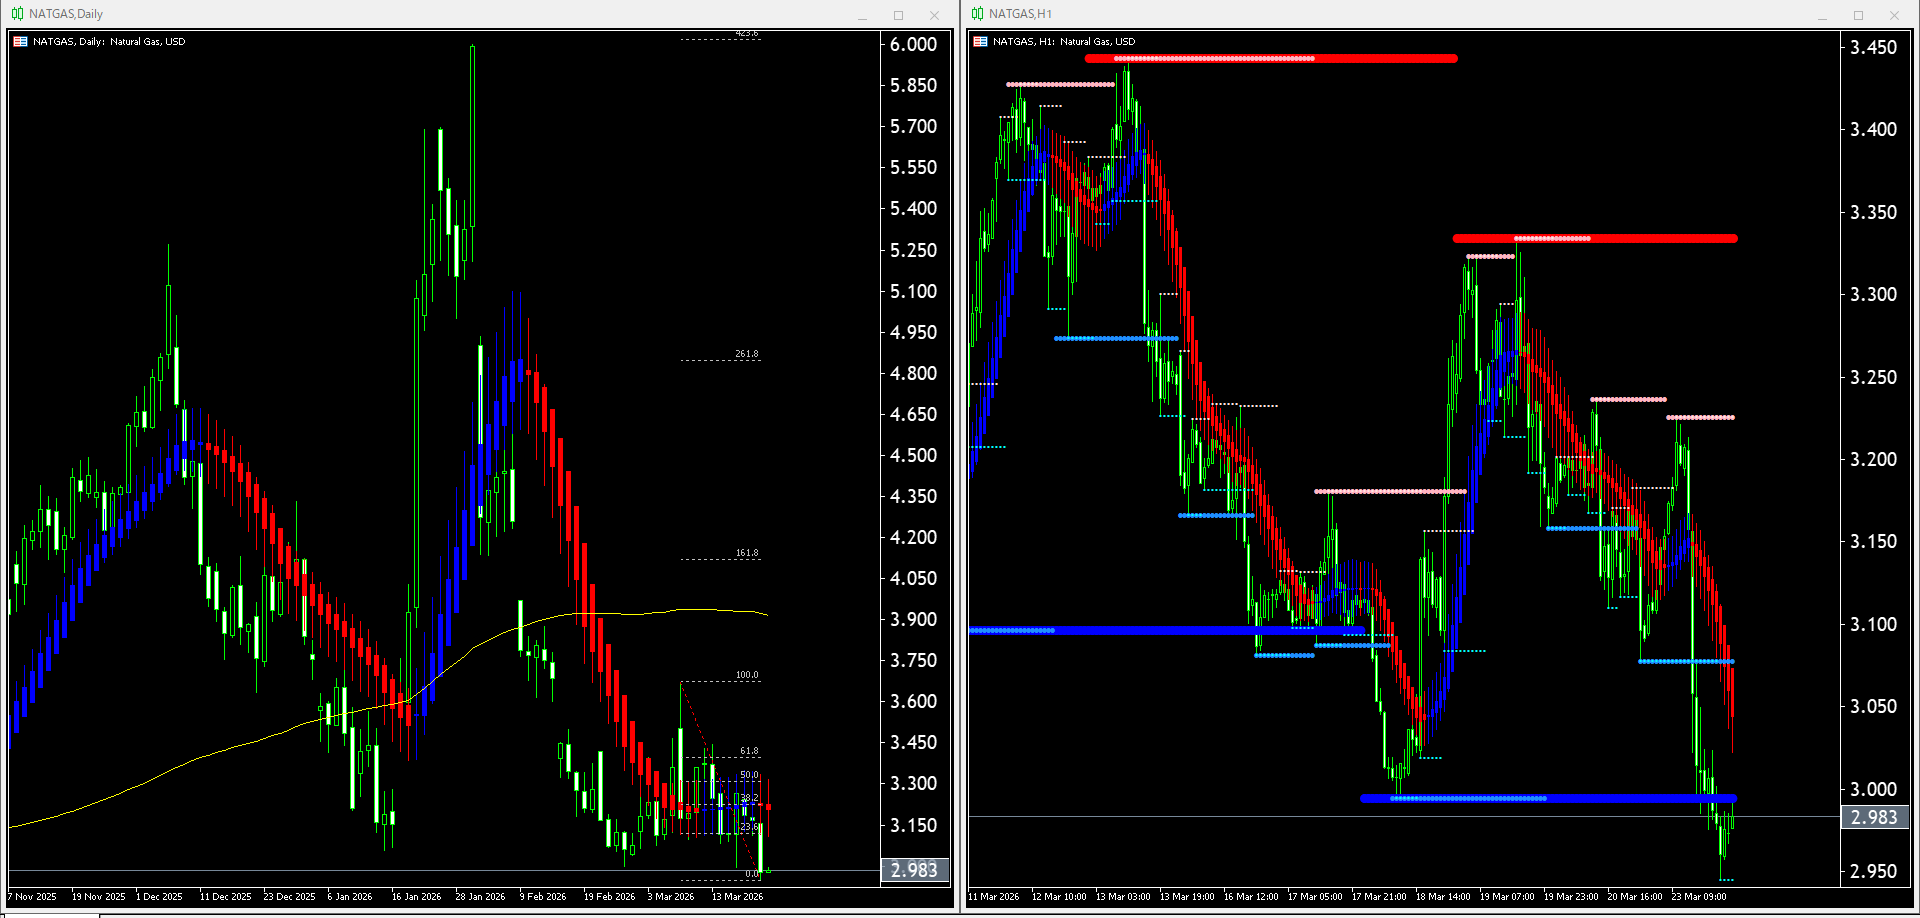Minimize the NATGAS,H1 chart window
This screenshot has width=1920, height=918.
pyautogui.click(x=1822, y=15)
